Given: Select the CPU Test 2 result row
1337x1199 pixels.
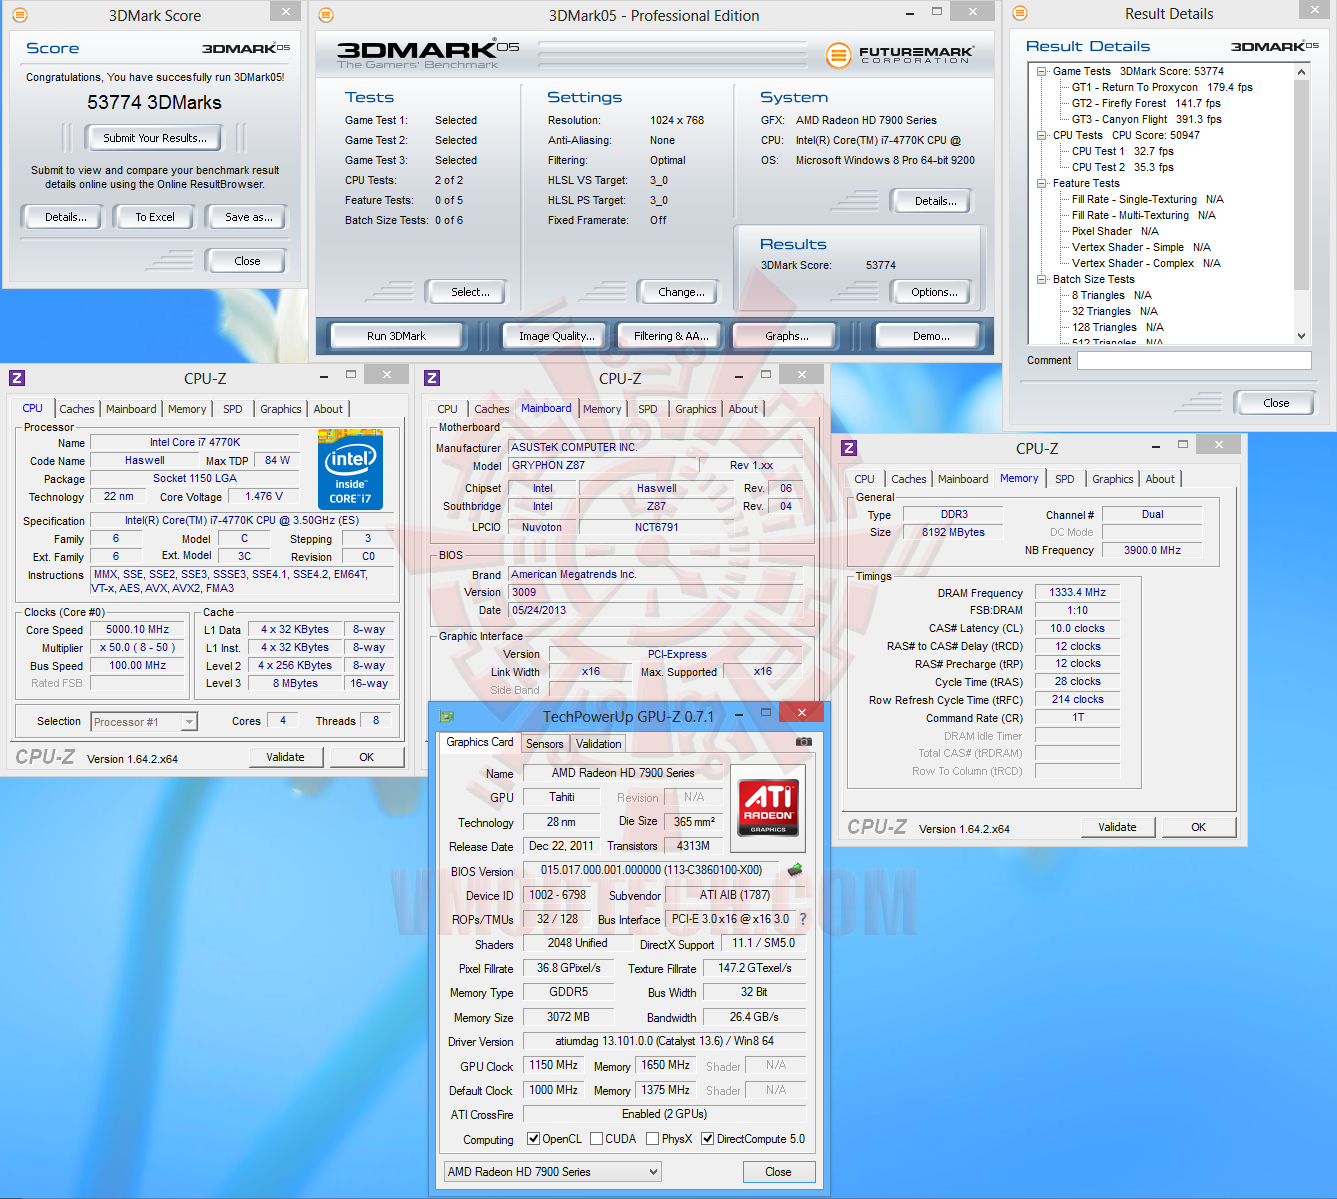Looking at the screenshot, I should pyautogui.click(x=1122, y=168).
